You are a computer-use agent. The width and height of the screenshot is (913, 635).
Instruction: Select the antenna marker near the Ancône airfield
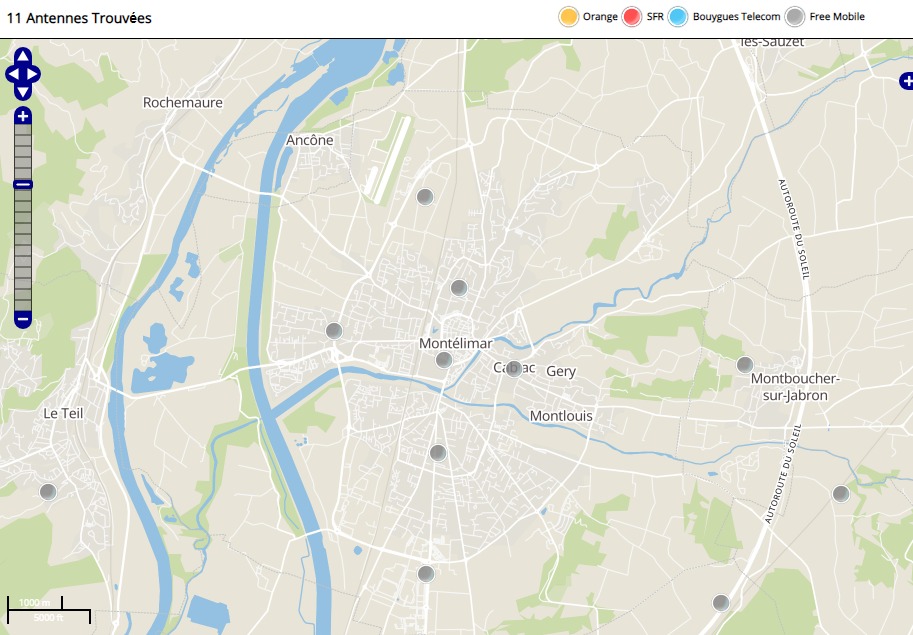pyautogui.click(x=425, y=197)
